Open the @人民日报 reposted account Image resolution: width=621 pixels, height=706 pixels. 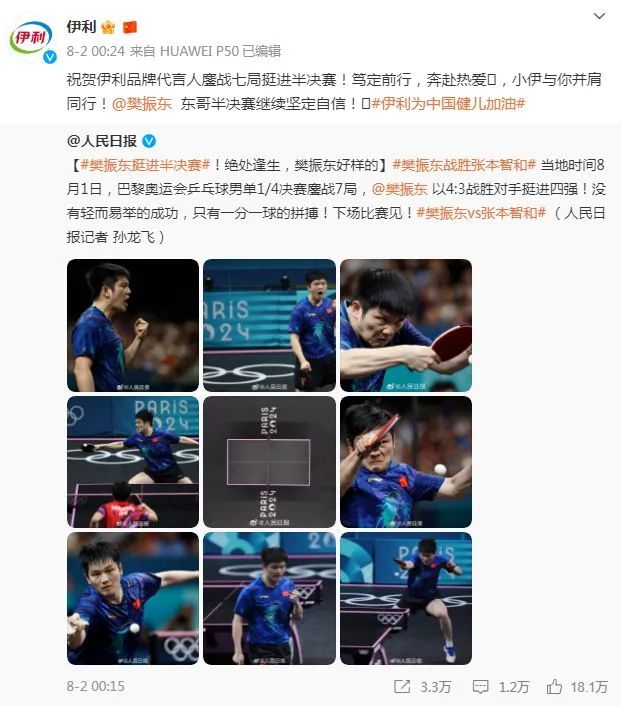[x=102, y=141]
